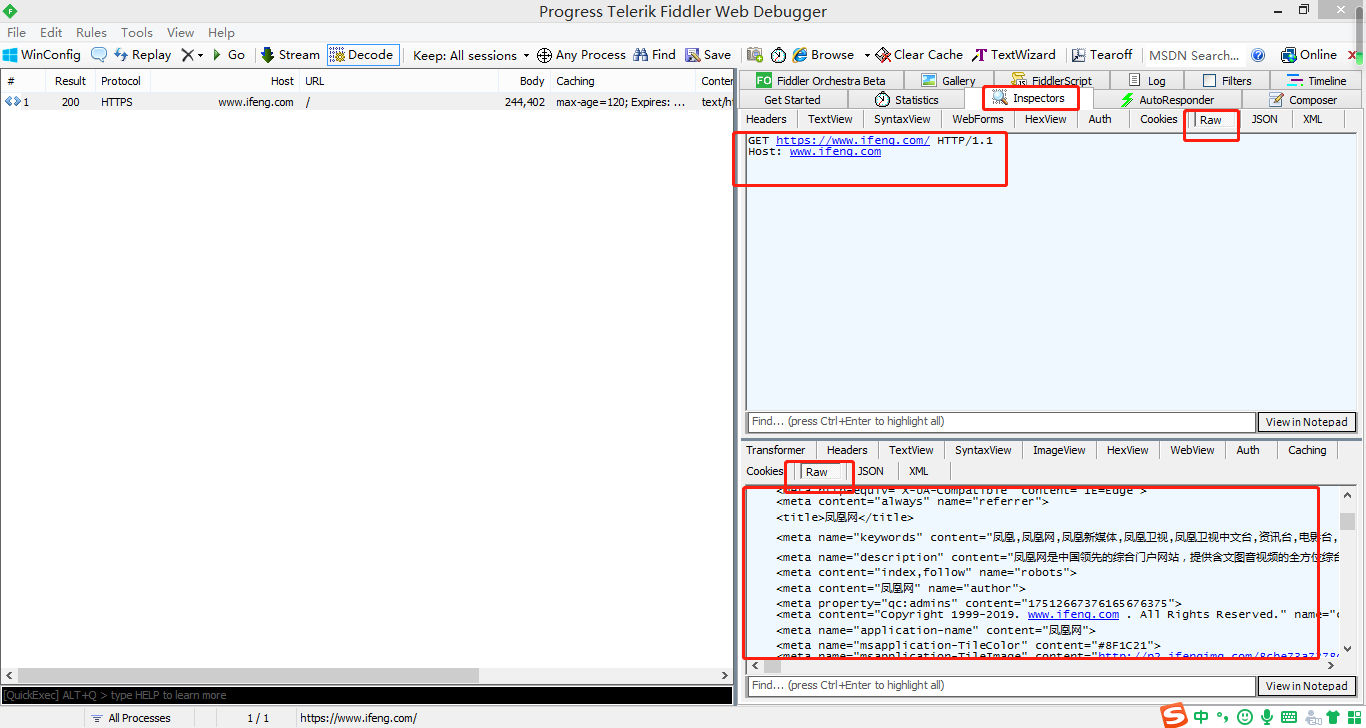Select response WebView tab
This screenshot has height=728, width=1366.
click(1192, 450)
